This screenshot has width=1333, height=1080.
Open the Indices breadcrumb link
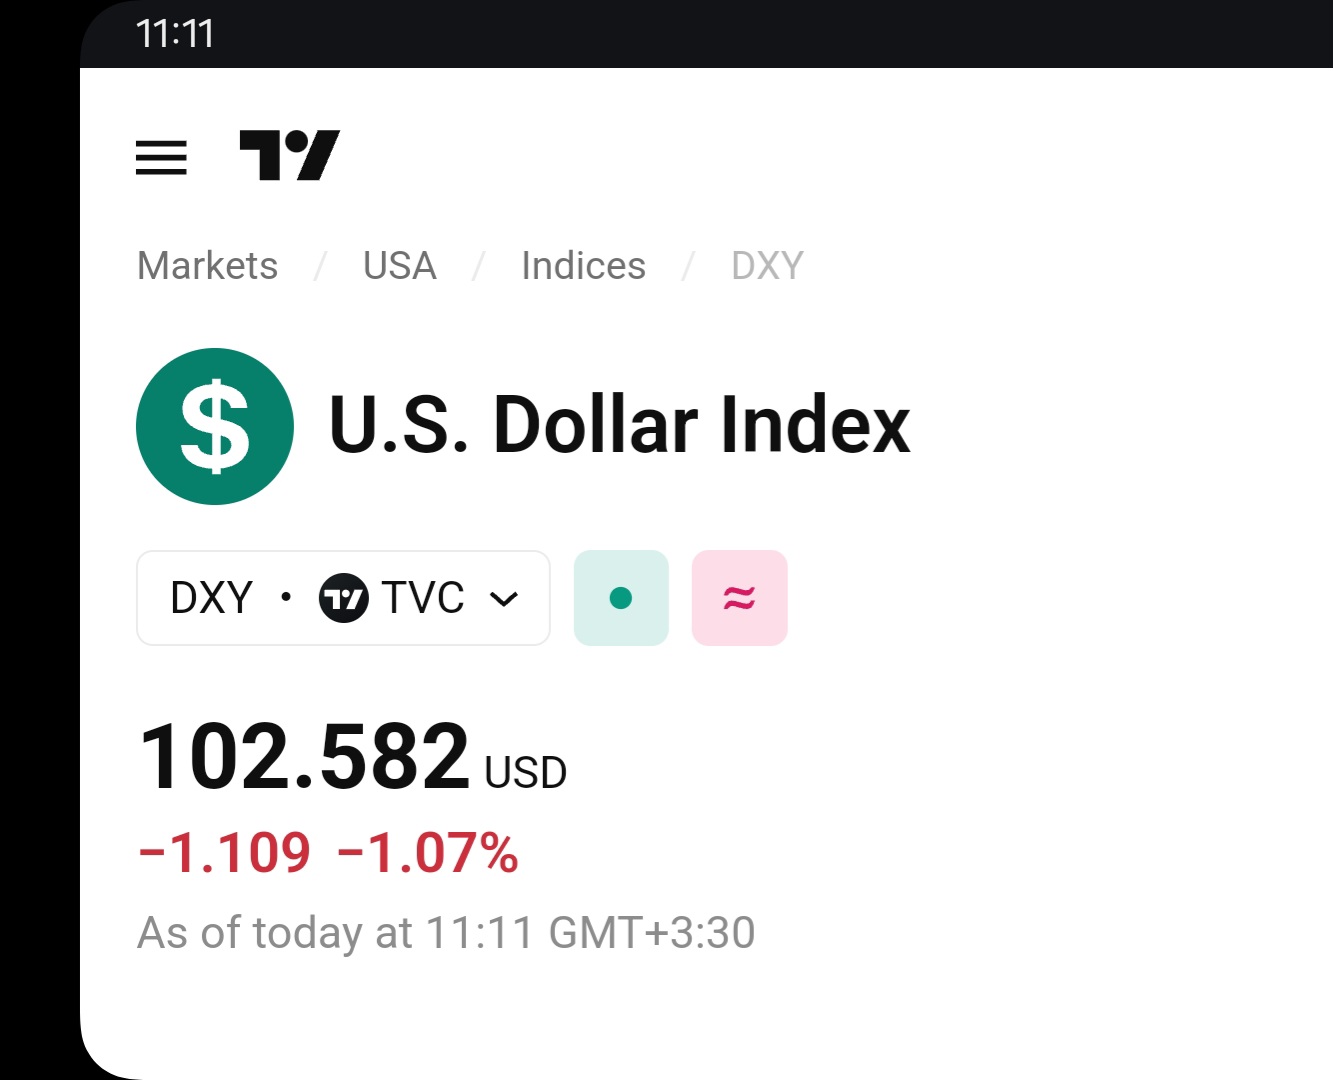pyautogui.click(x=584, y=266)
